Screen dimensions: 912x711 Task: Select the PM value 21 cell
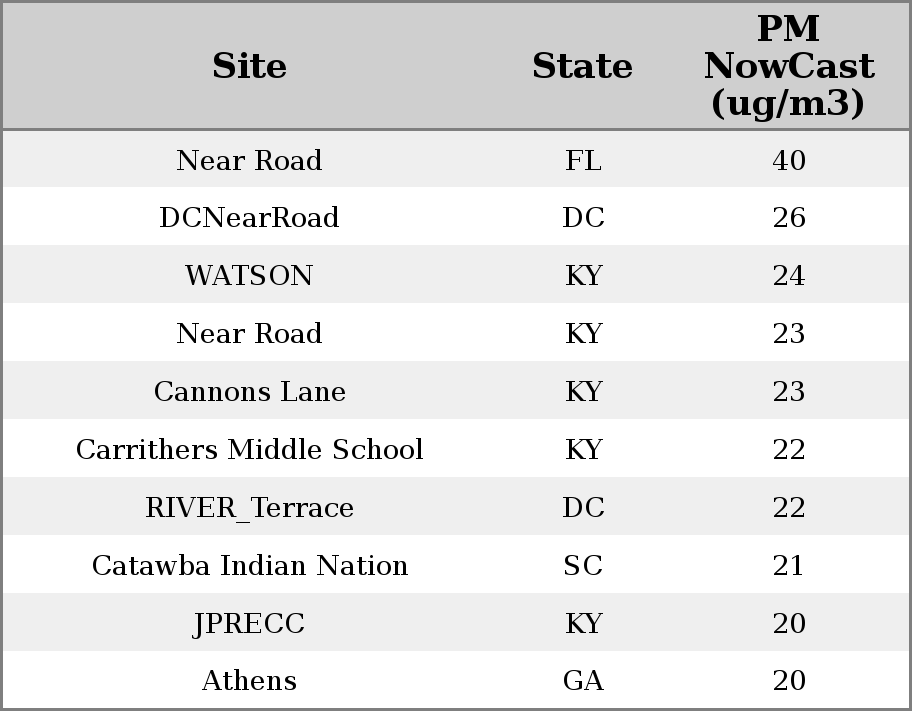(789, 565)
